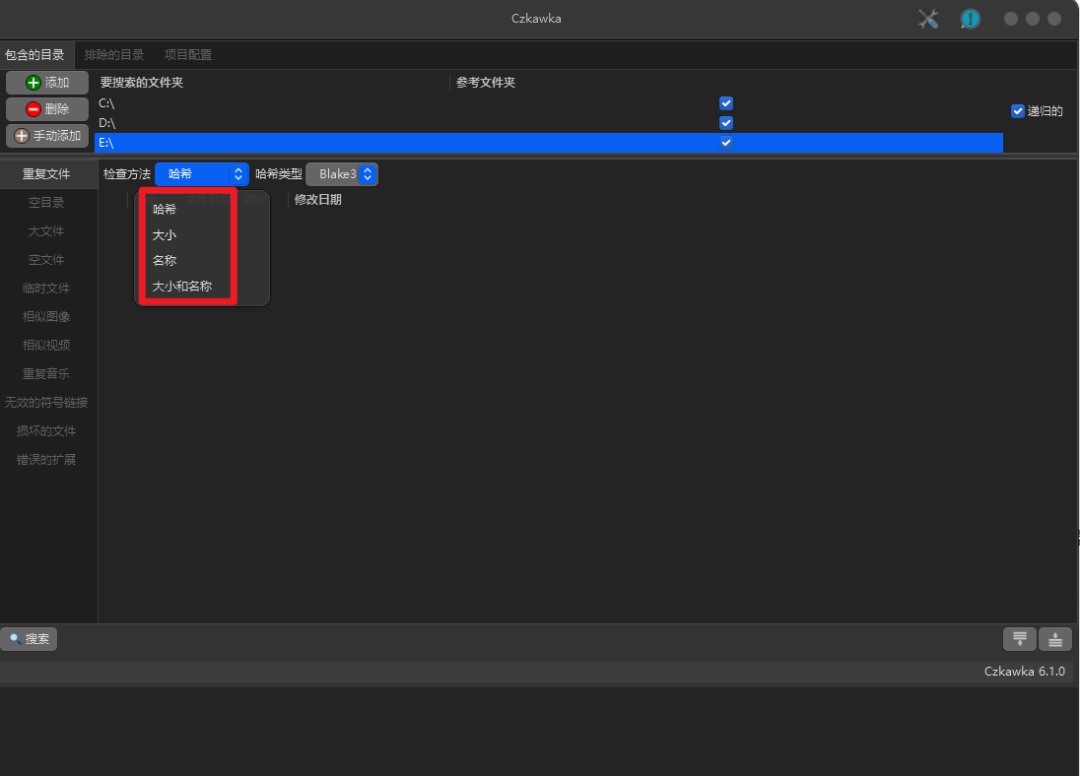The image size is (1080, 776).
Task: Select the C:\ folder row
Action: pos(548,103)
